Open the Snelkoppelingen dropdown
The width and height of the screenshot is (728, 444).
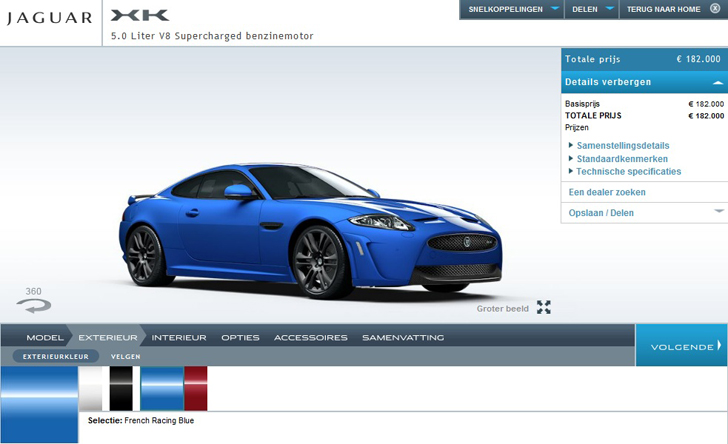512,9
